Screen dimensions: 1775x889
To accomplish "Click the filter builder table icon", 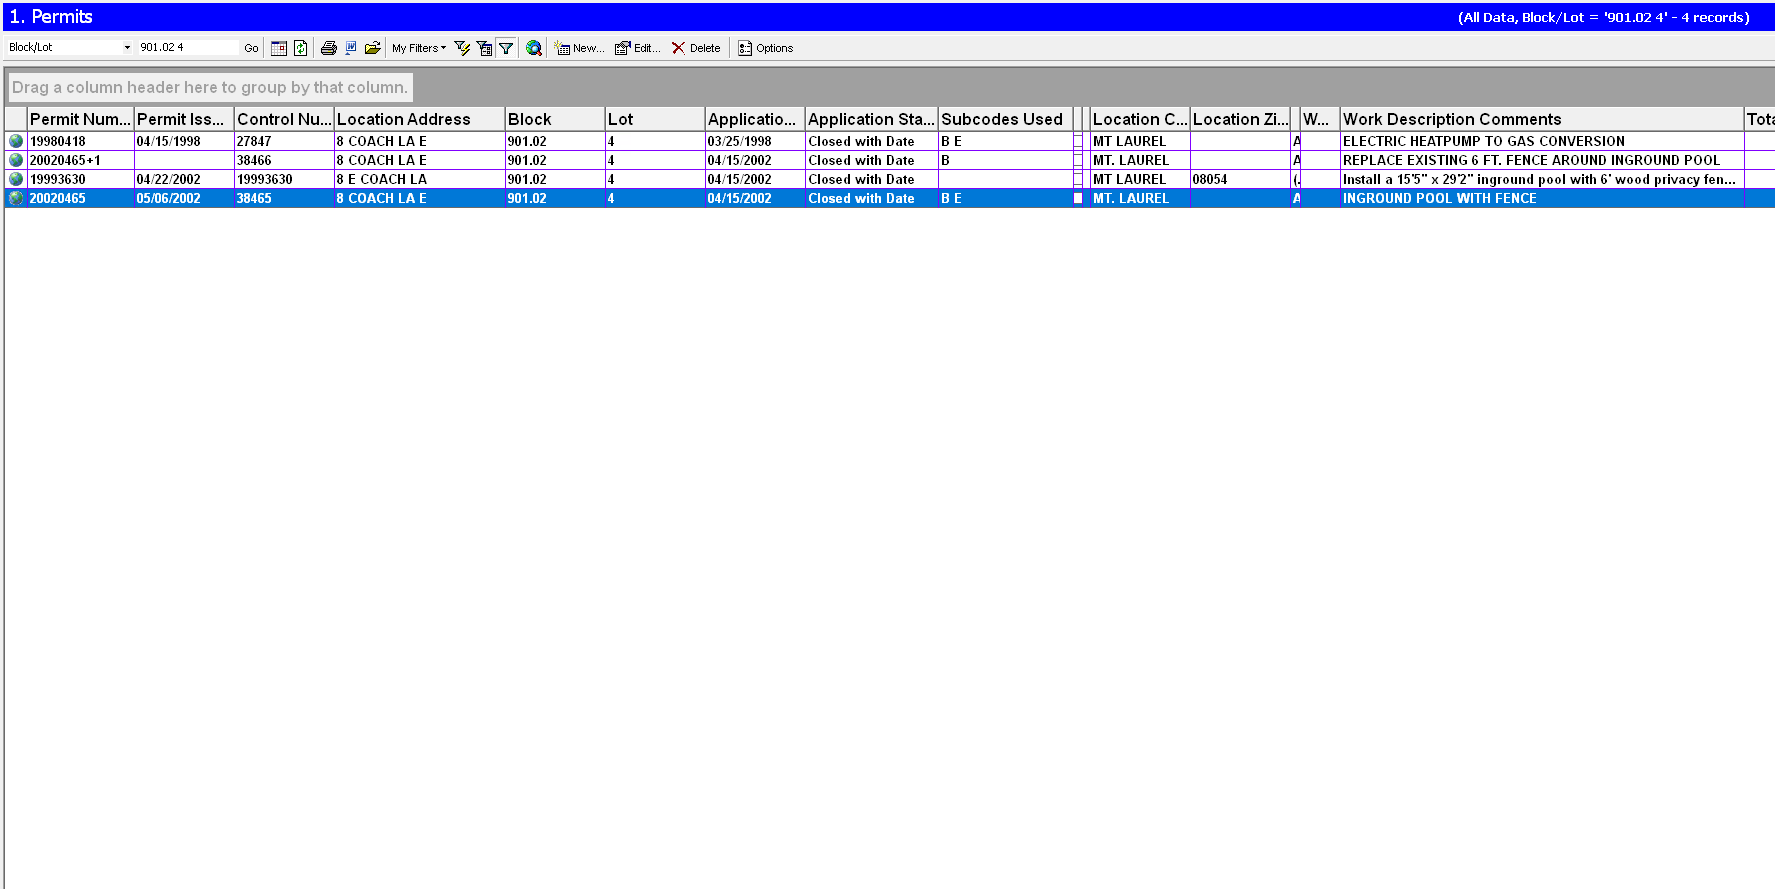I will [484, 48].
